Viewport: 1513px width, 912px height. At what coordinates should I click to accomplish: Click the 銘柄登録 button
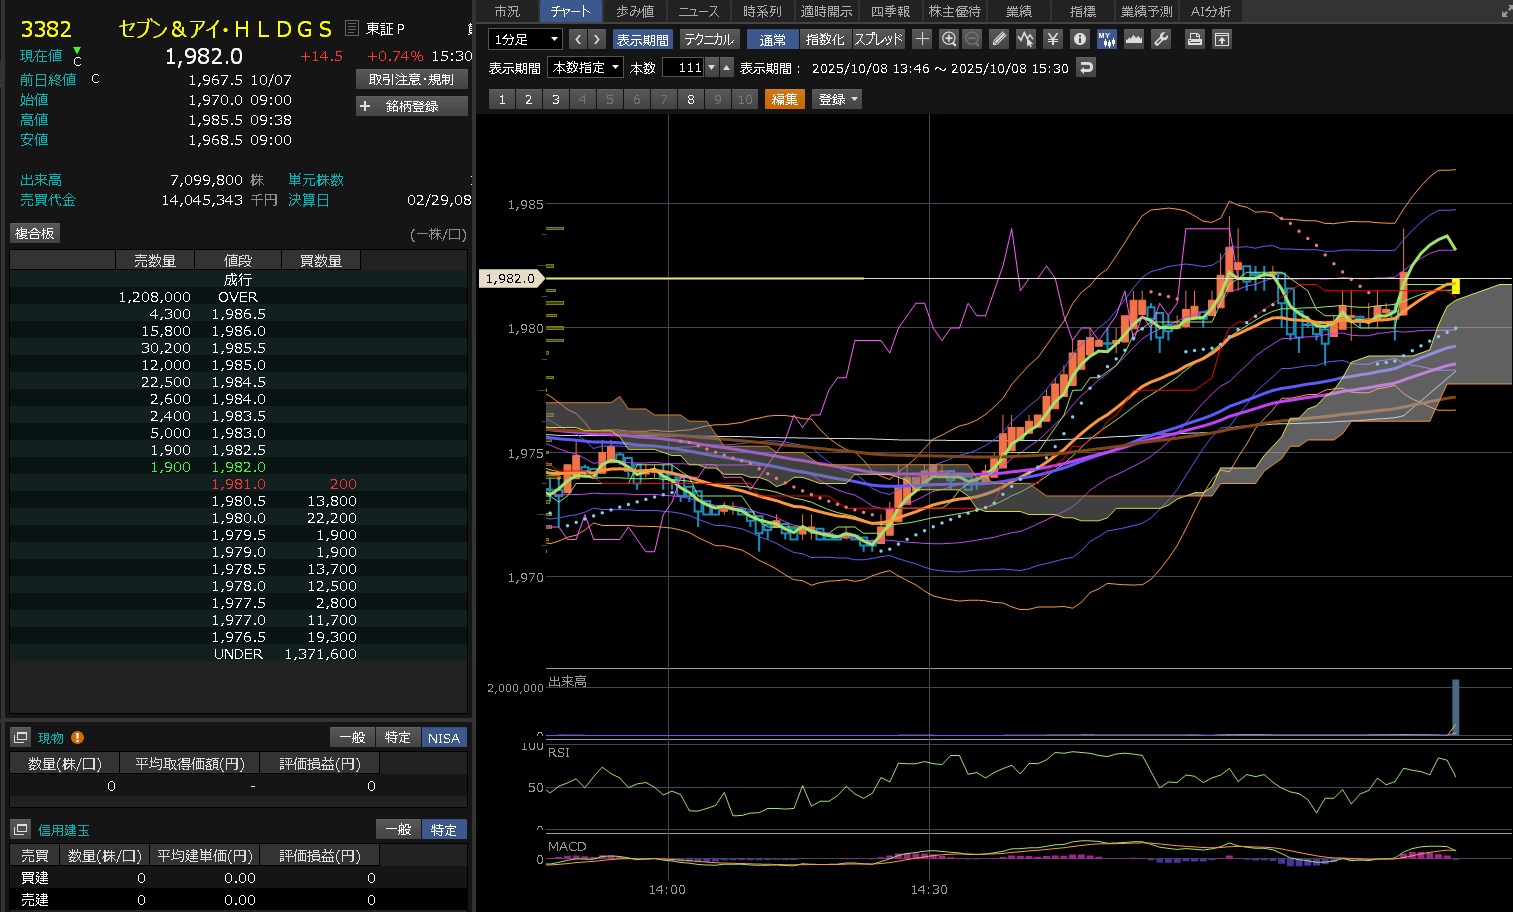[412, 106]
